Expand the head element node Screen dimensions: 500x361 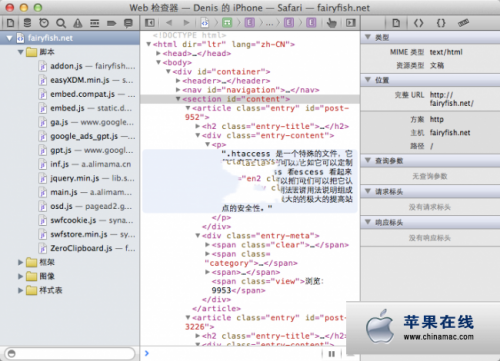(159, 53)
